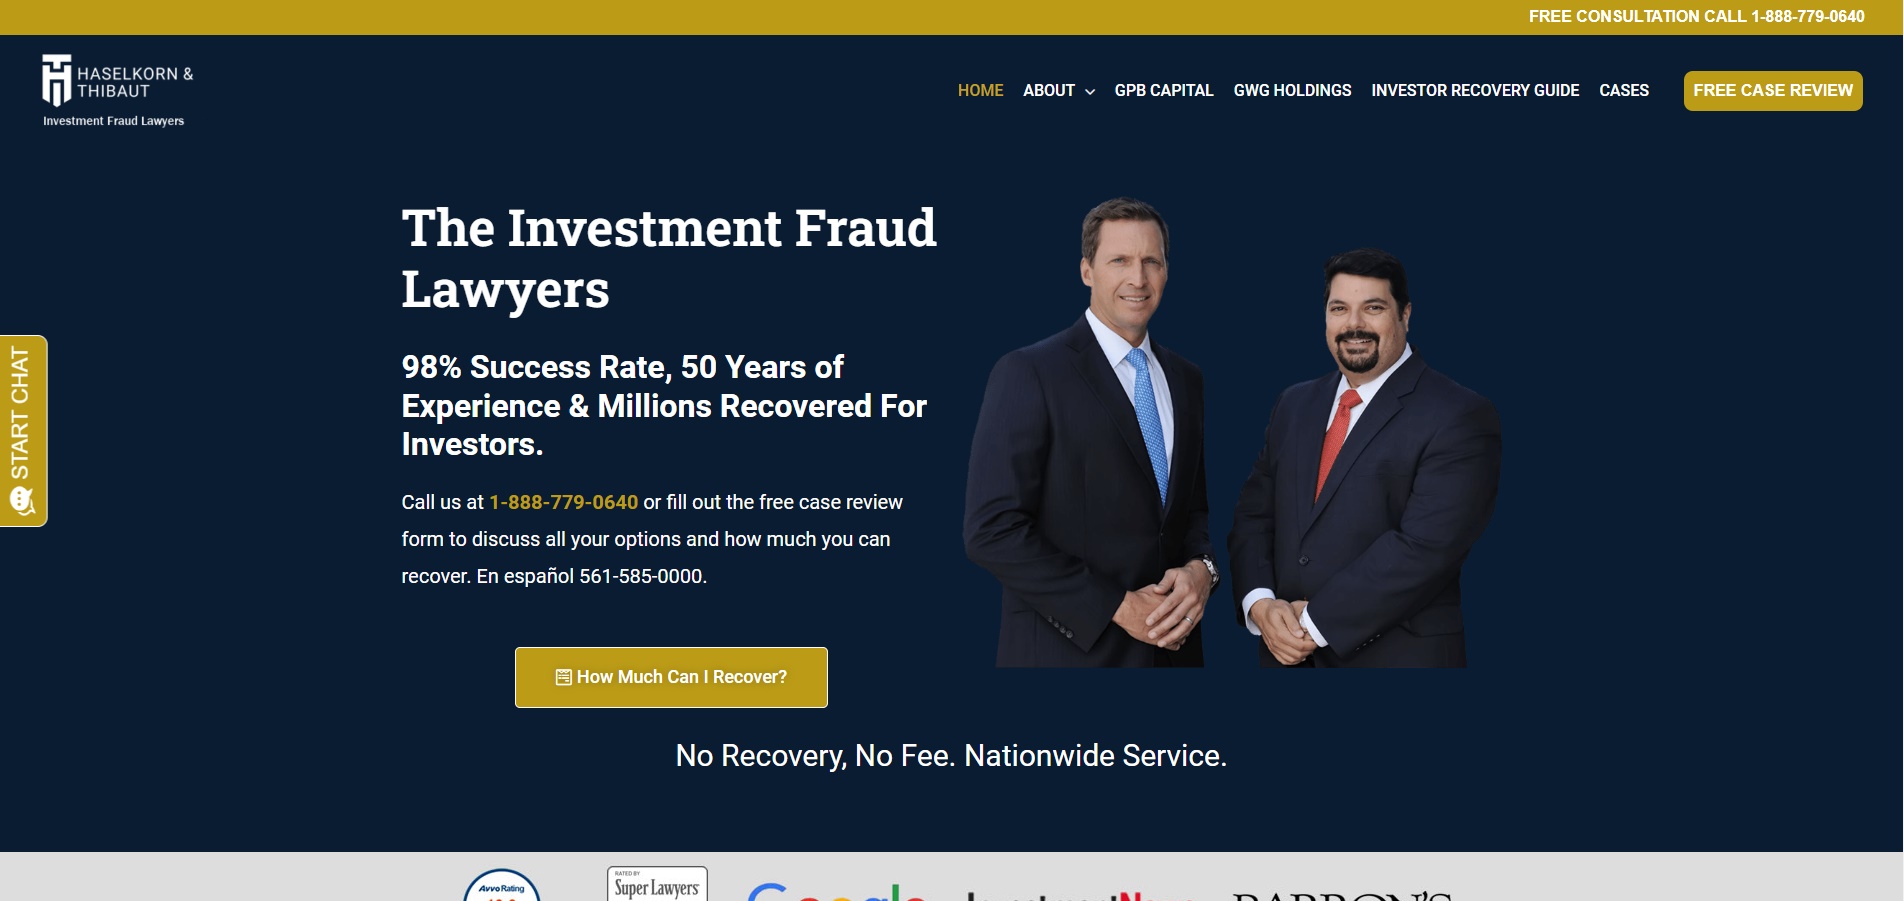Select INVESTOR RECOVERY GUIDE in the menu
1904x901 pixels.
click(1475, 90)
